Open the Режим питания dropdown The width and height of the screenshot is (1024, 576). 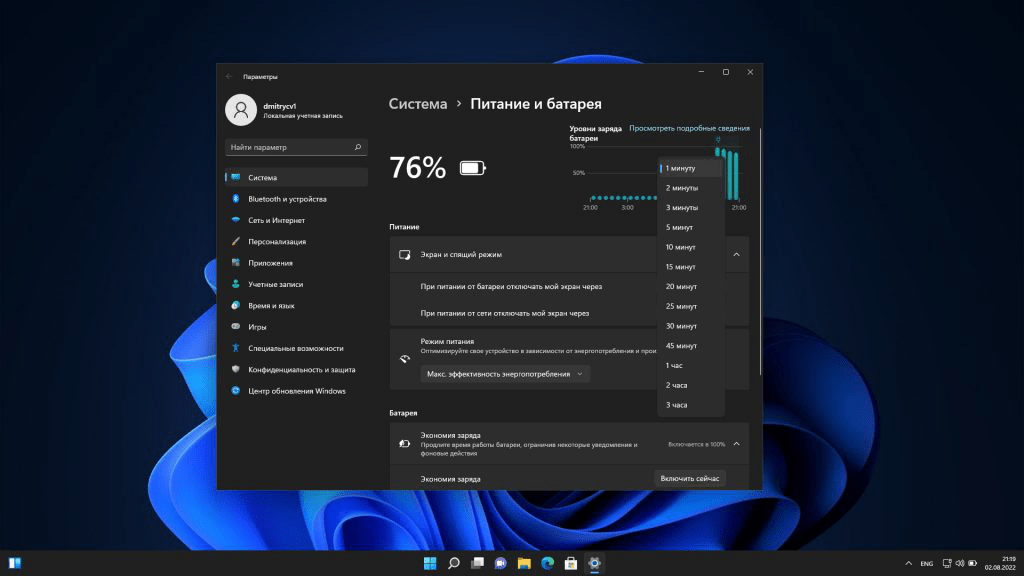(x=504, y=372)
